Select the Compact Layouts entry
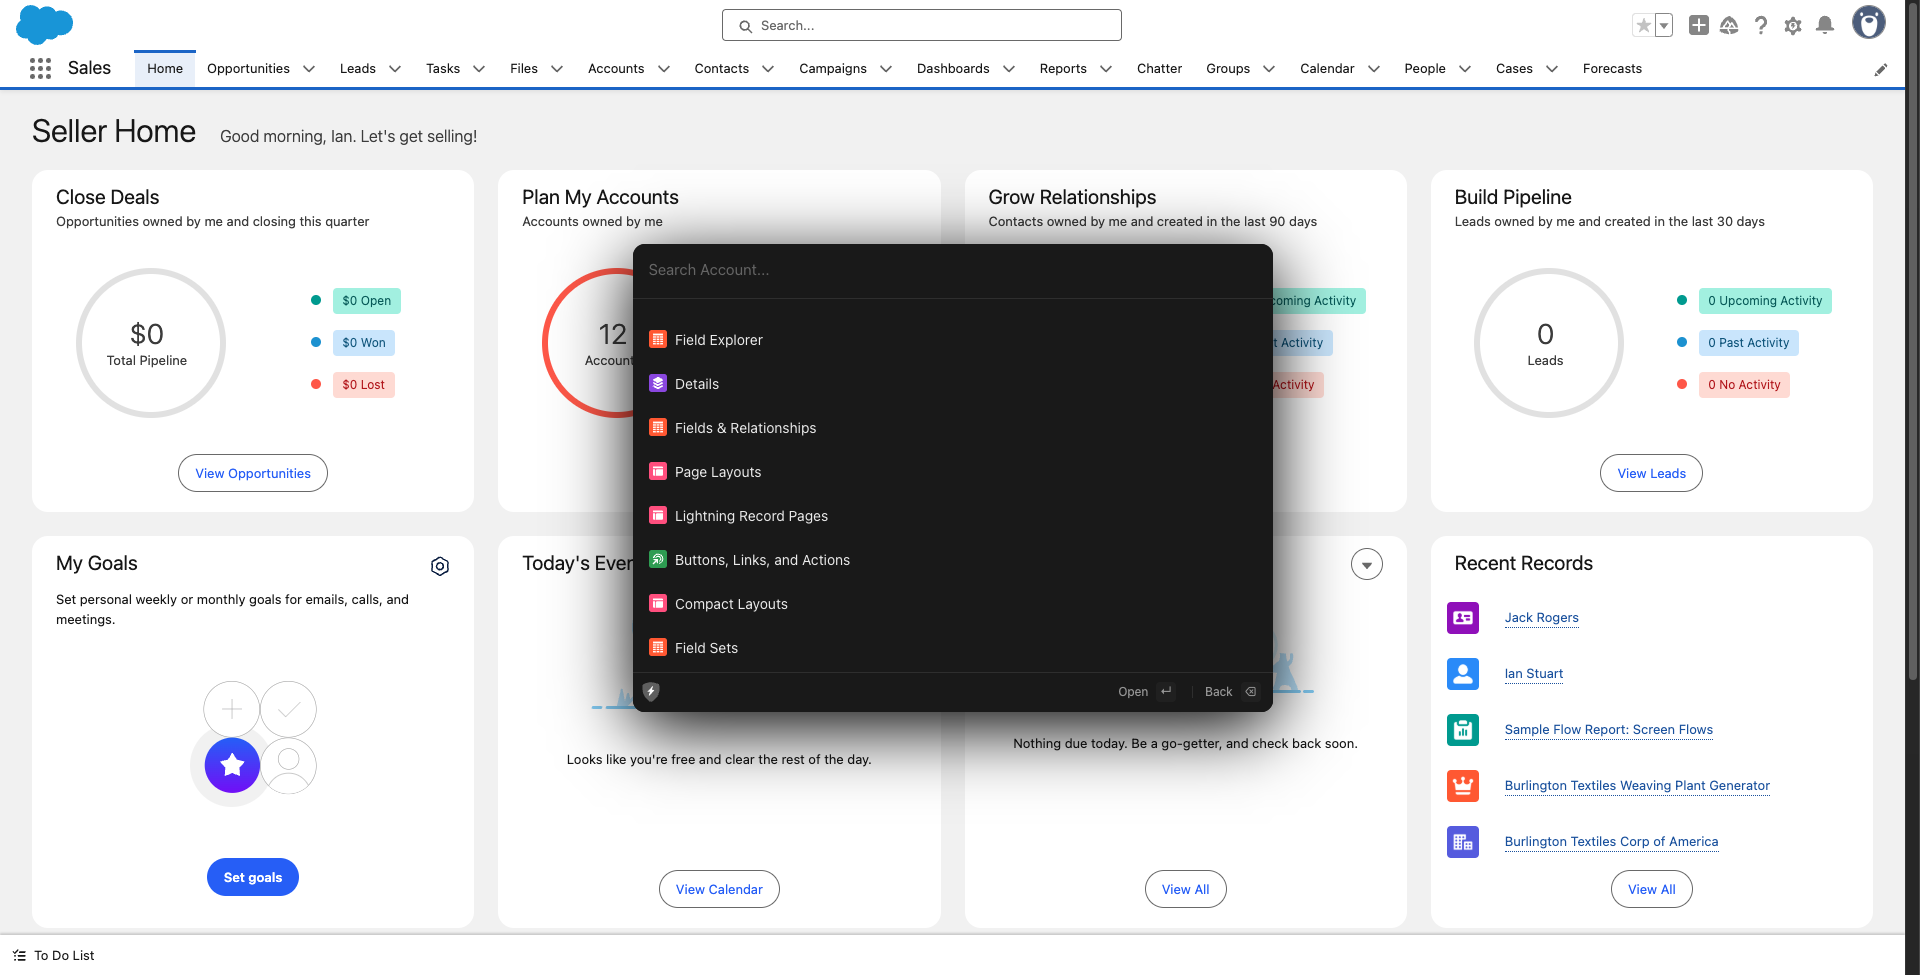The width and height of the screenshot is (1920, 975). tap(952, 604)
